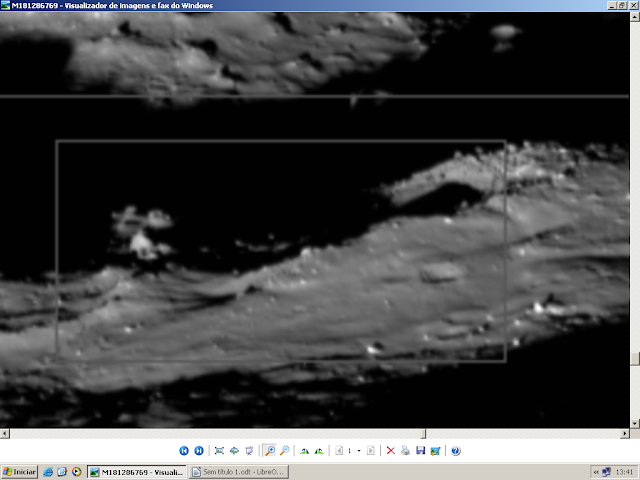Viewport: 640px width, 480px height.
Task: Select the zoom in magnifier
Action: [x=269, y=451]
